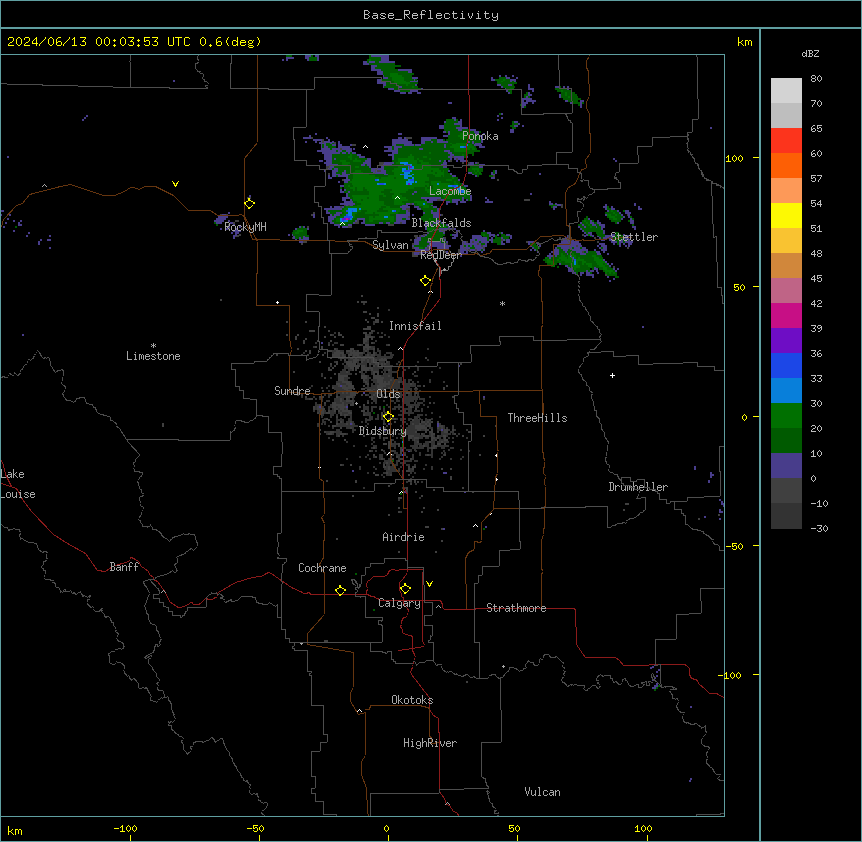Click the Base_Reflectivity title text
Screen dimensions: 862x842
click(x=431, y=15)
